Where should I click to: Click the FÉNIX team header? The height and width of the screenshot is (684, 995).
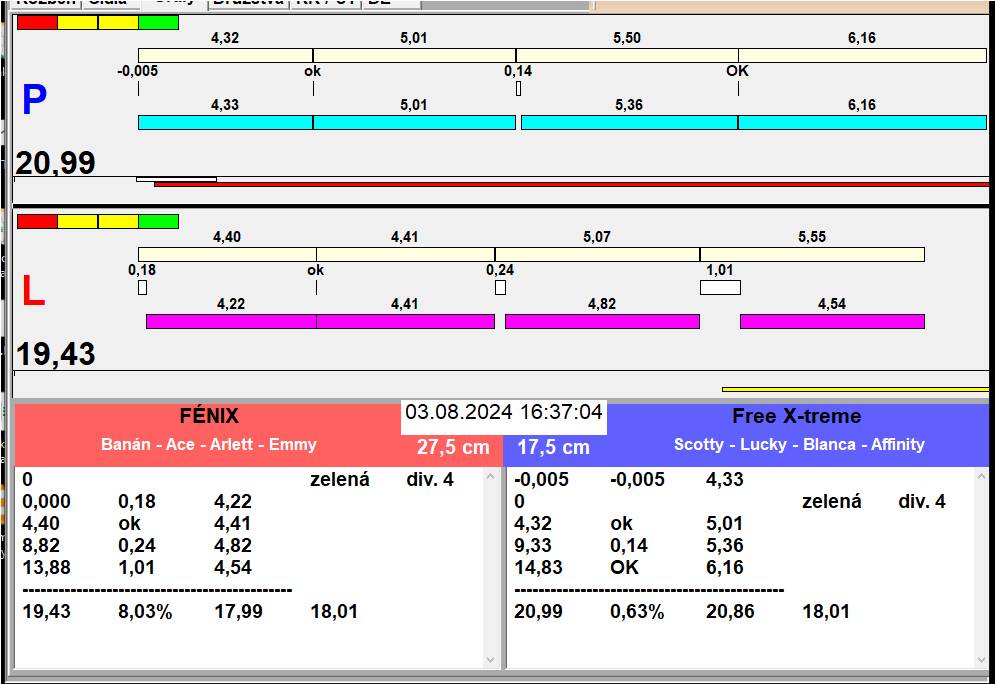point(209,417)
